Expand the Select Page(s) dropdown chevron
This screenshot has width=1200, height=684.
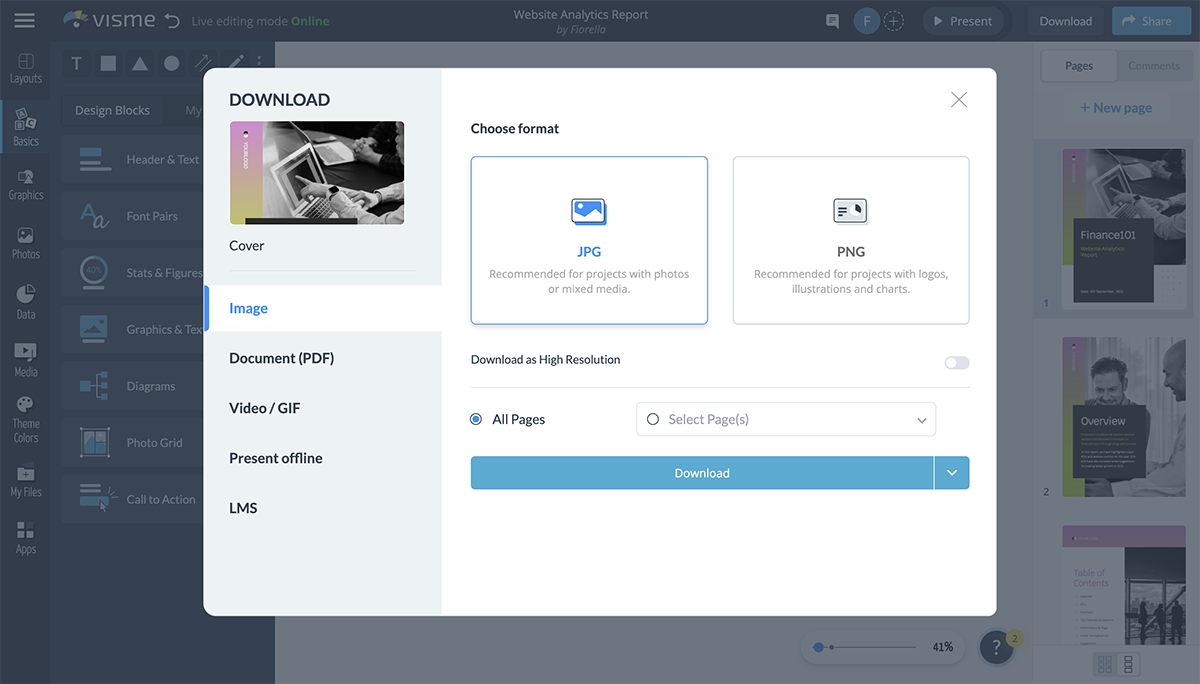[x=921, y=420]
